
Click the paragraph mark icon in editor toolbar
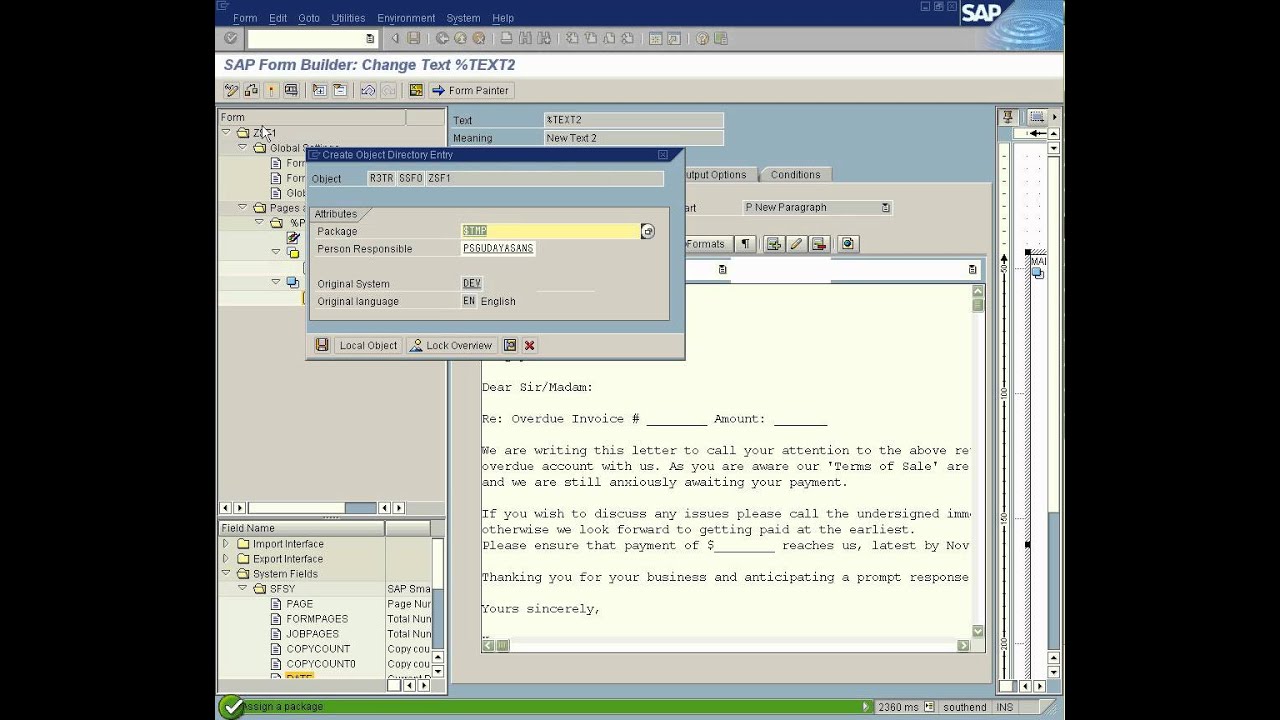745,244
